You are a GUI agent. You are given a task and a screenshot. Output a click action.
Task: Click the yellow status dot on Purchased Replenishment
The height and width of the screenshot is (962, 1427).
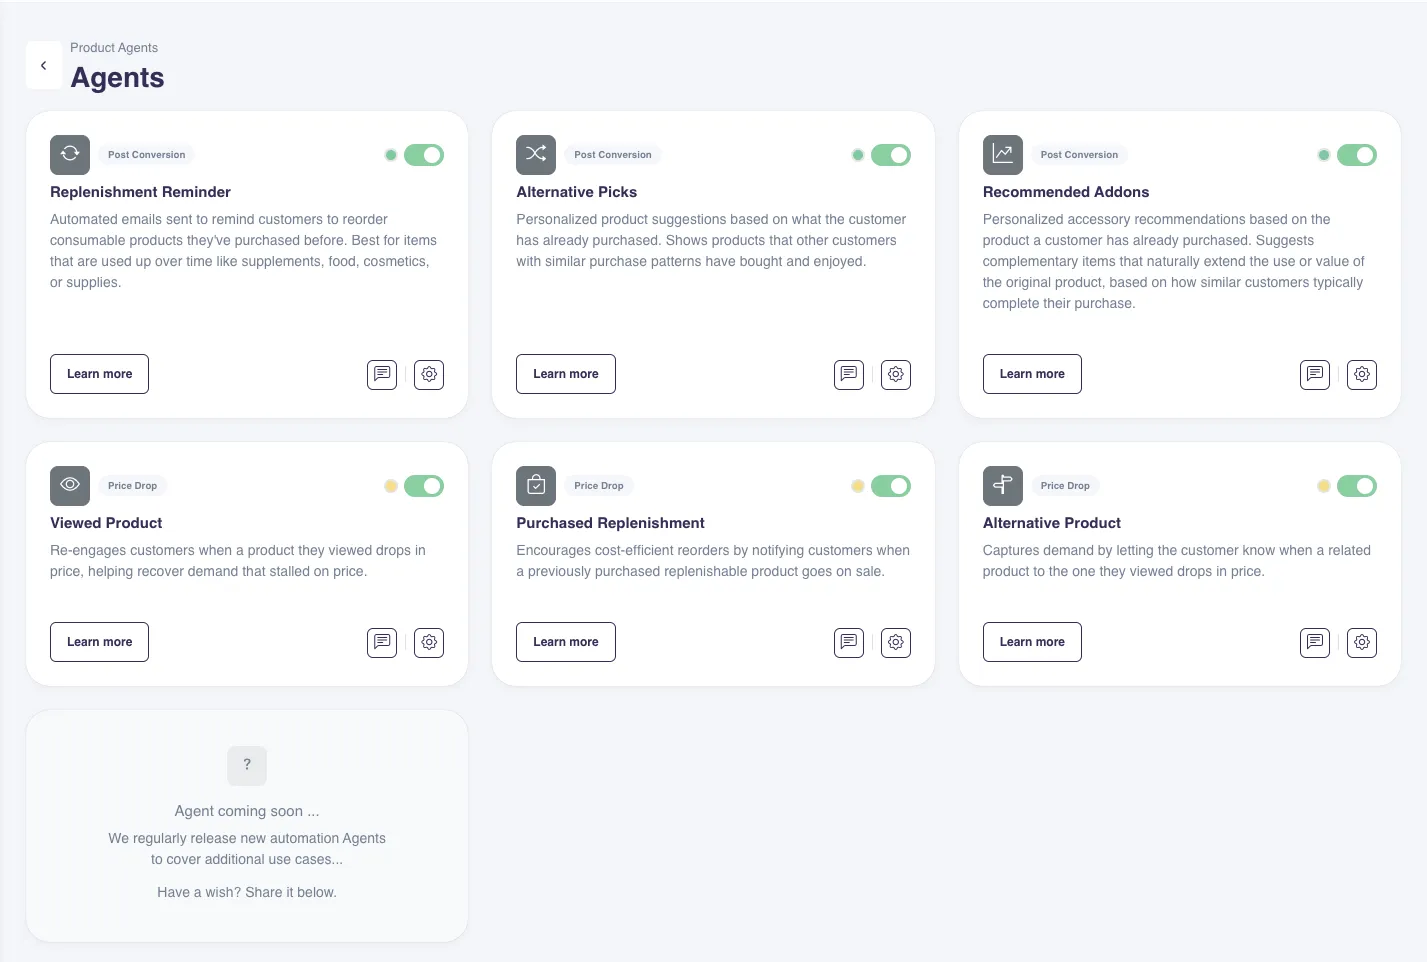(x=857, y=486)
